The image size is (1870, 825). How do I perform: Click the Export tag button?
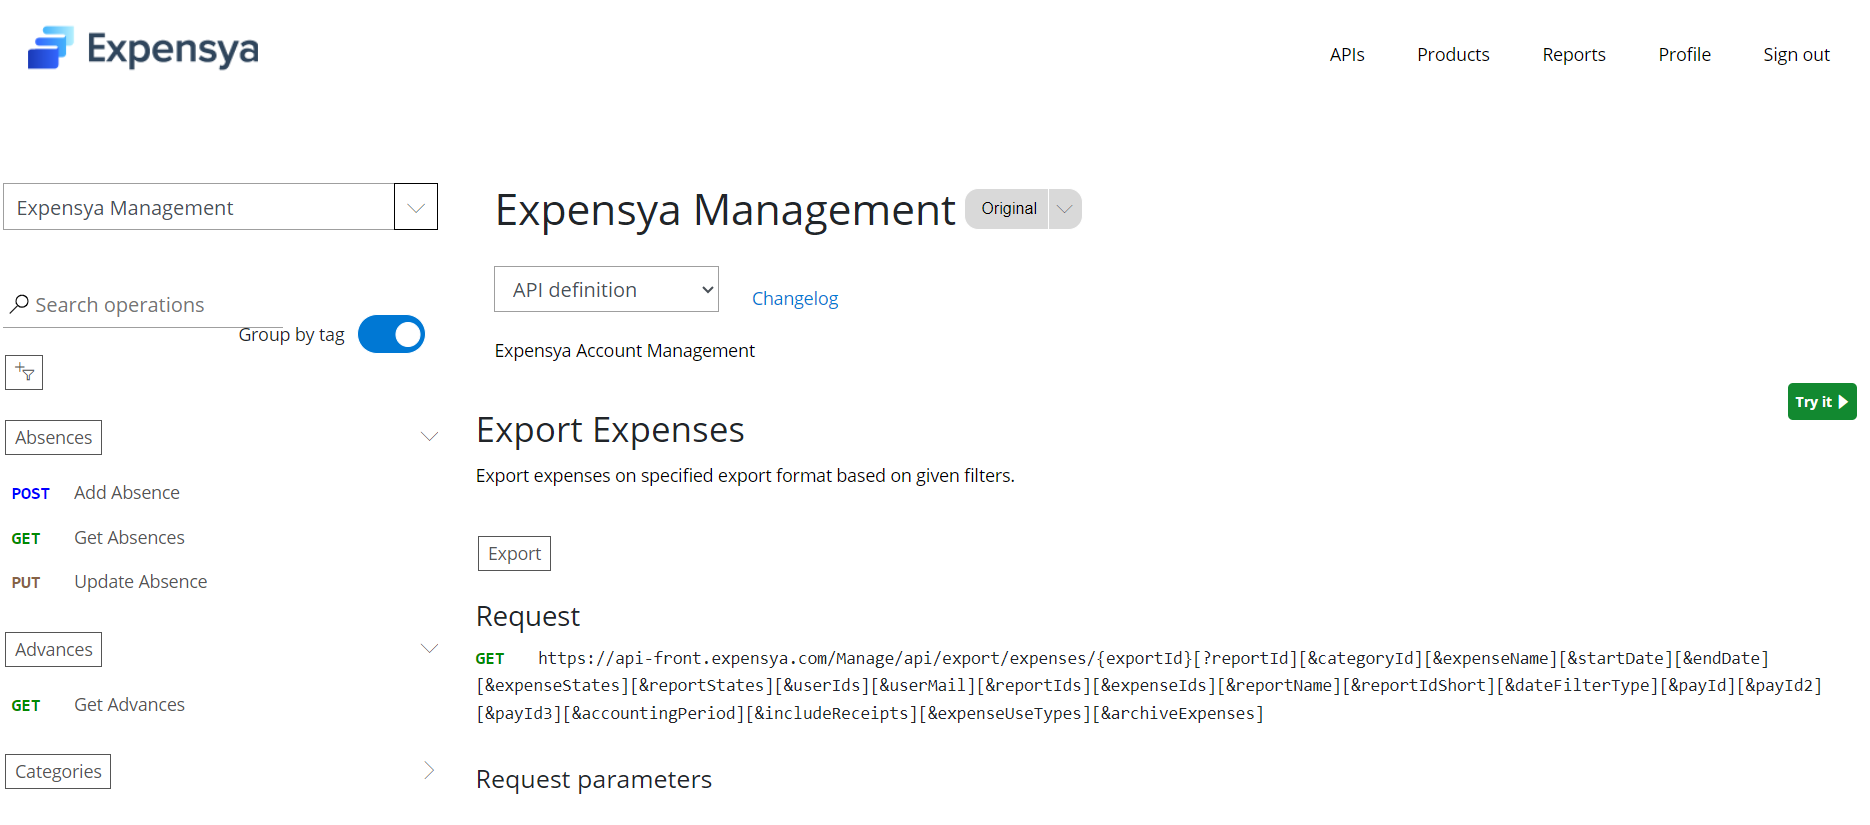514,554
